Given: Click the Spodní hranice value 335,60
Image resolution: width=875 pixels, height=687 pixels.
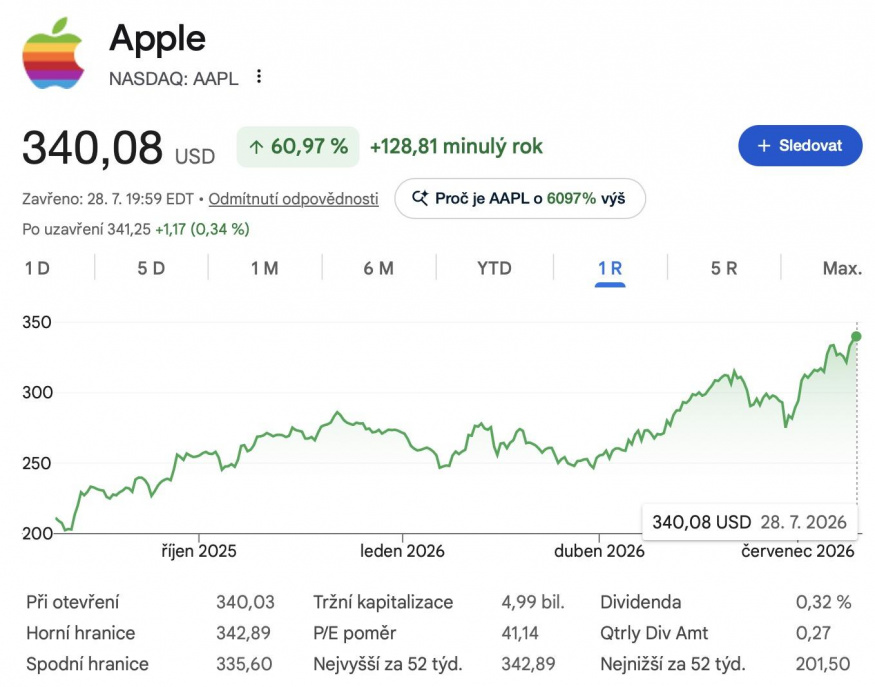Looking at the screenshot, I should (x=244, y=664).
